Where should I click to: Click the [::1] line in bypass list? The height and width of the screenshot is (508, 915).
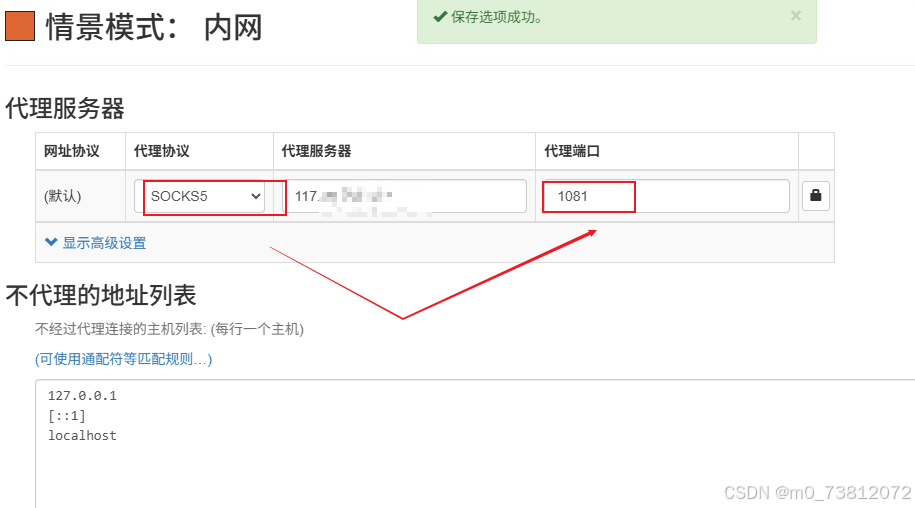click(67, 416)
